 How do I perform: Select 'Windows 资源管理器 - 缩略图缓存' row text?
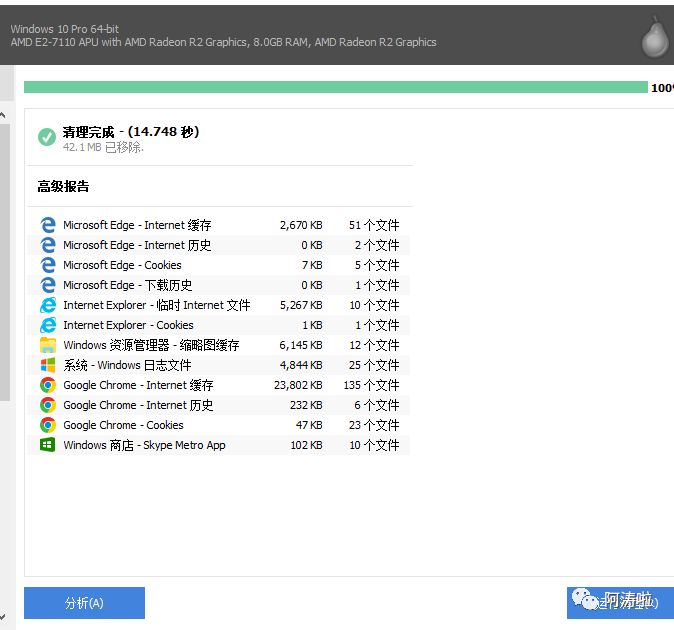151,345
